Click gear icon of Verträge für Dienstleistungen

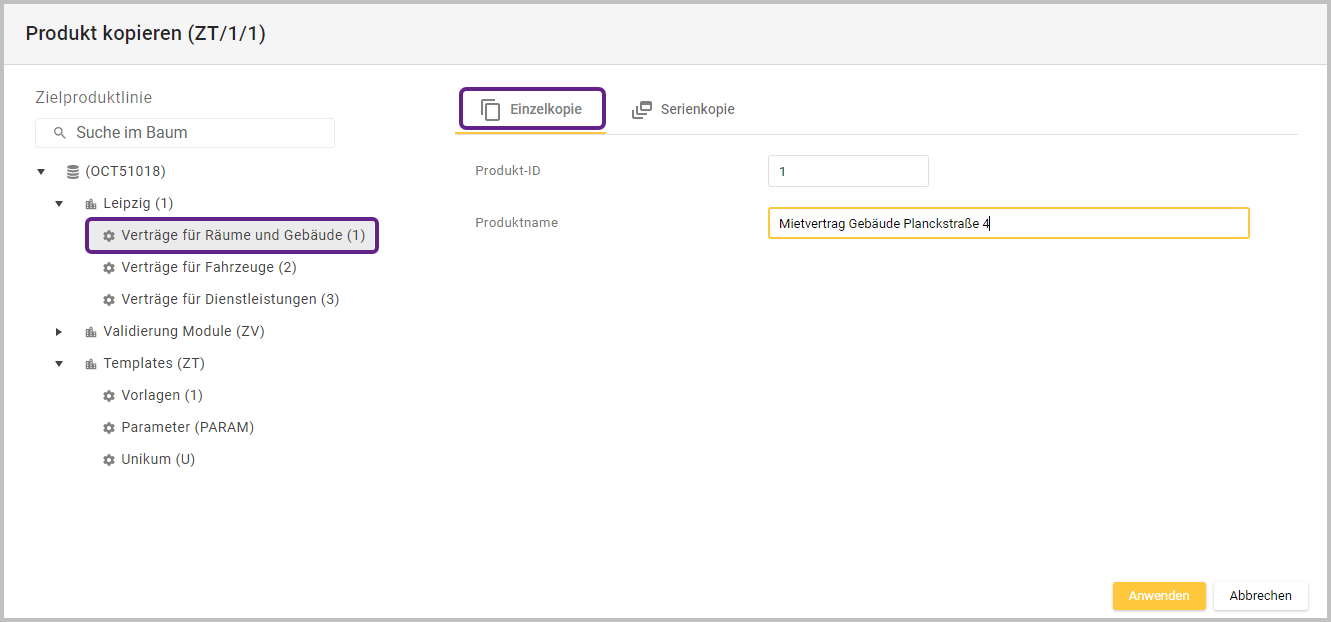(109, 300)
